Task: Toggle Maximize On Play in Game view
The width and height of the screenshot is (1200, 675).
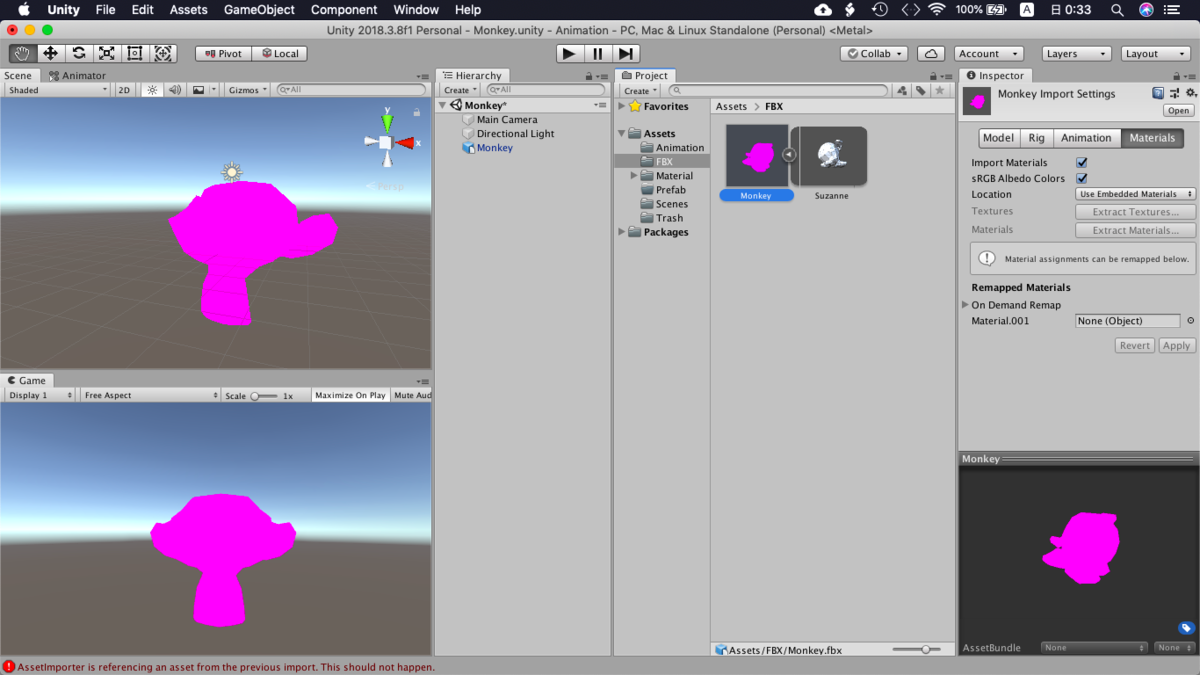Action: [x=350, y=395]
